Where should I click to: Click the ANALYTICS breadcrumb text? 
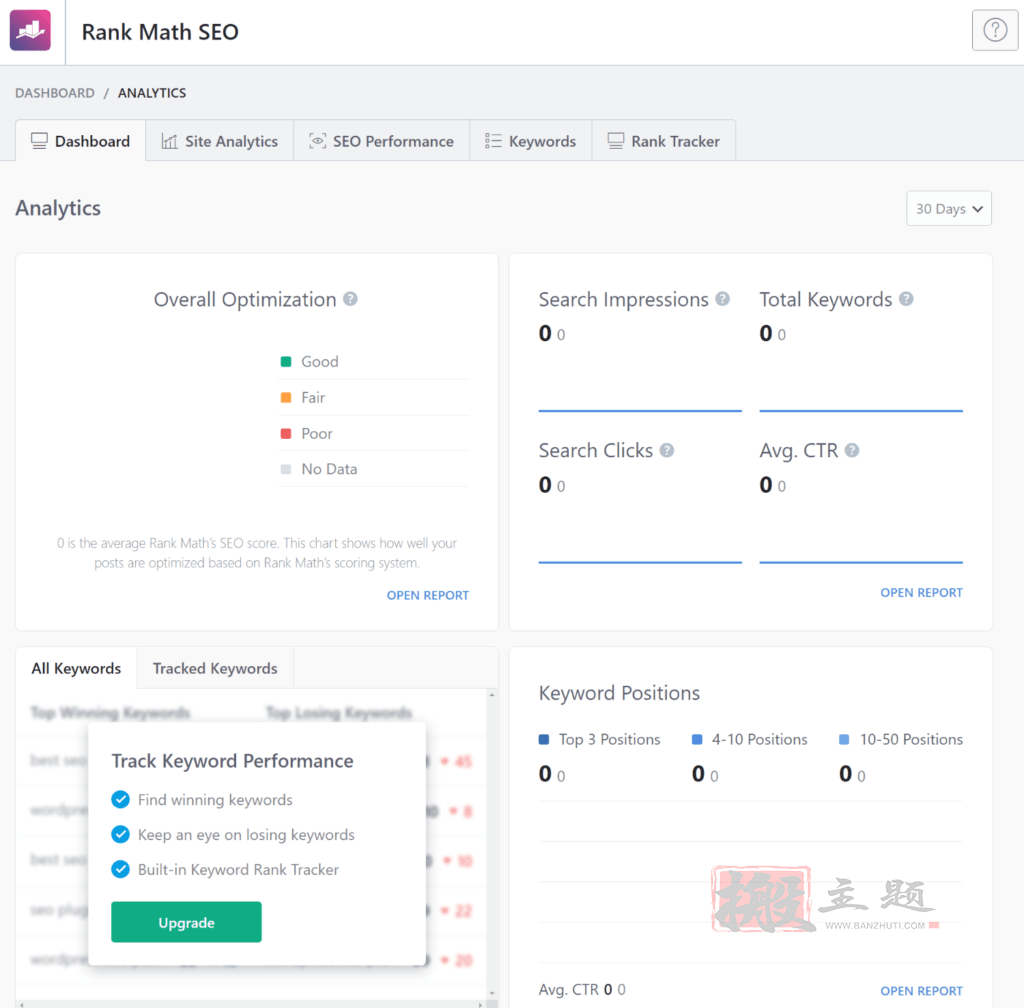pos(152,93)
